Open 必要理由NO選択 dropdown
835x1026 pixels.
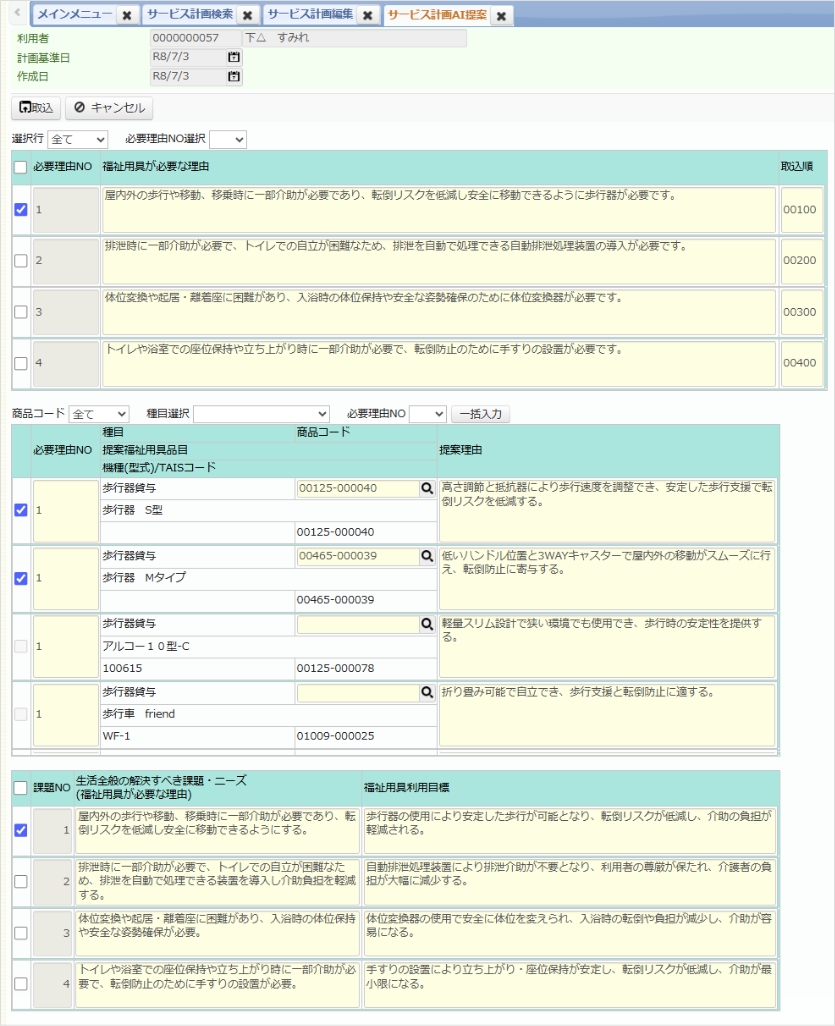[228, 139]
